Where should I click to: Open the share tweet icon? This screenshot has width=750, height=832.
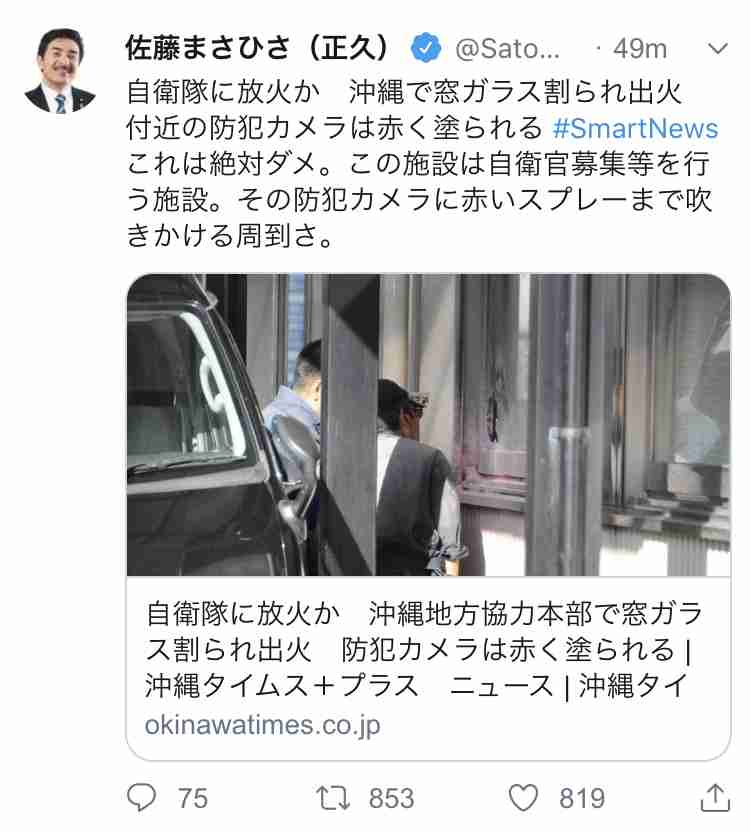(715, 798)
